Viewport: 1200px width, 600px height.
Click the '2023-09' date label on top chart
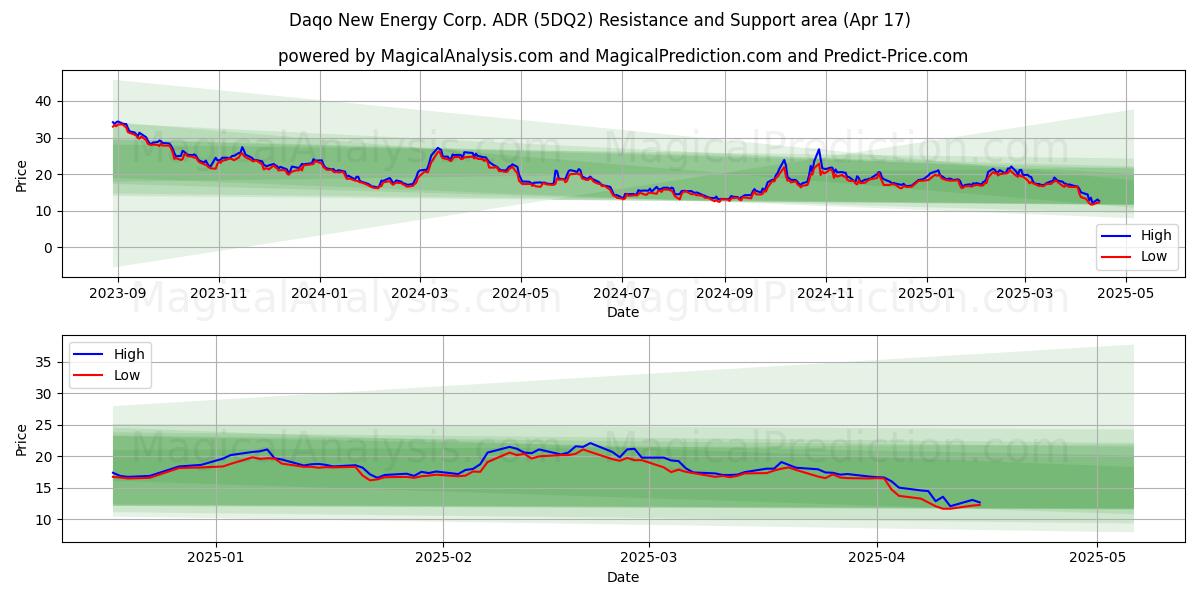click(x=118, y=294)
